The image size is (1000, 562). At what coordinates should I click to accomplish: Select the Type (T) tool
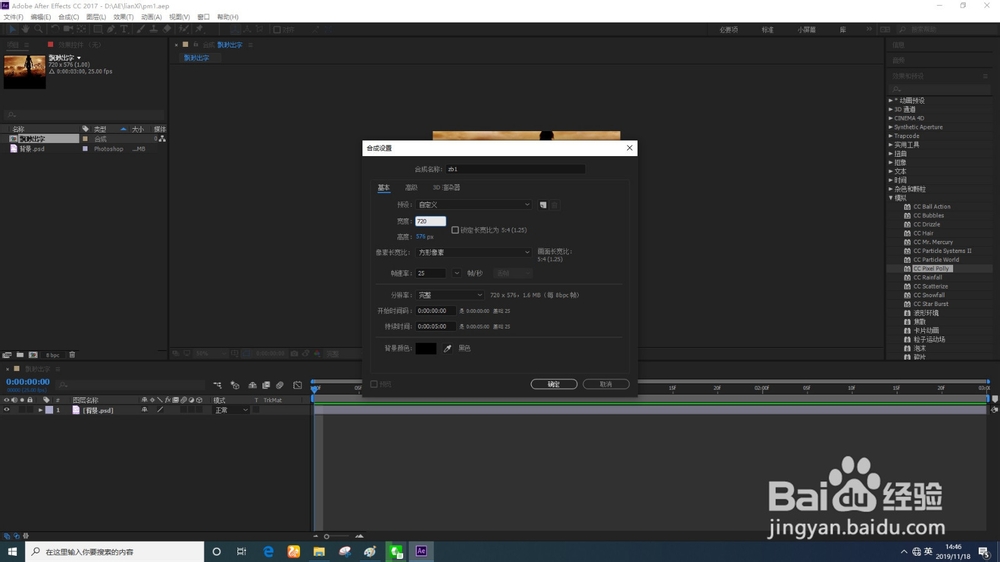pos(124,29)
